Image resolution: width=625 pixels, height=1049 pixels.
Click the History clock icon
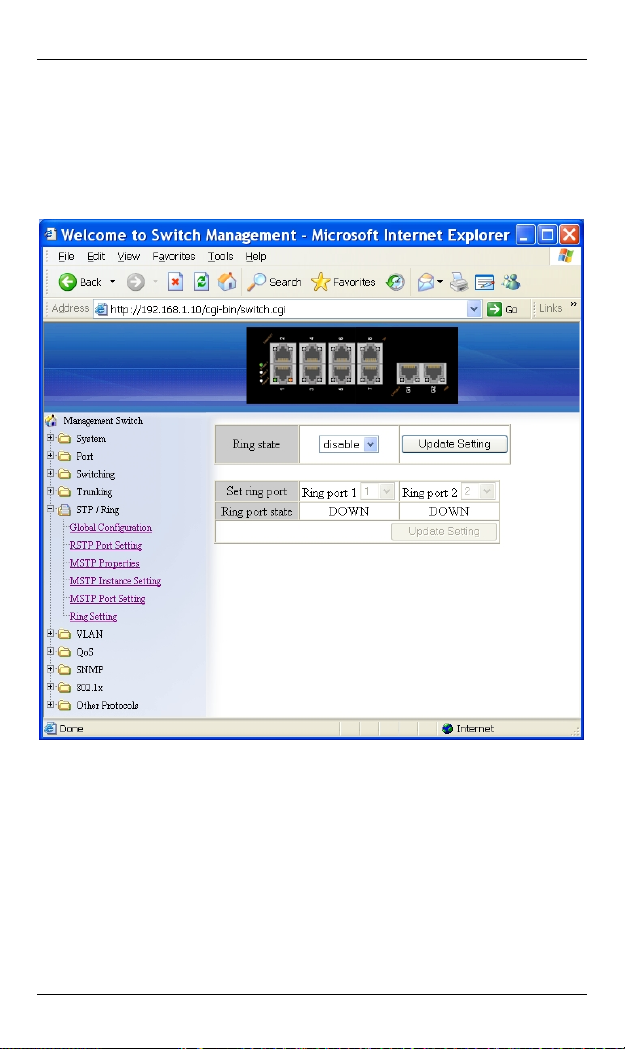[x=395, y=282]
